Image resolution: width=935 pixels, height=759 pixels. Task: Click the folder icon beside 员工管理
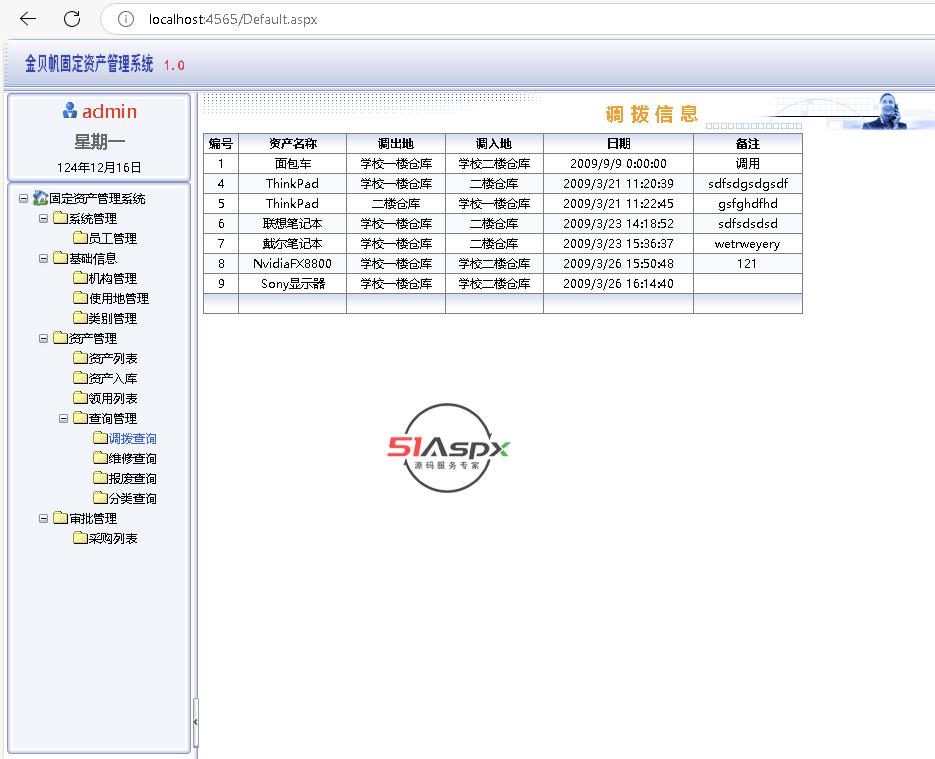(x=80, y=238)
